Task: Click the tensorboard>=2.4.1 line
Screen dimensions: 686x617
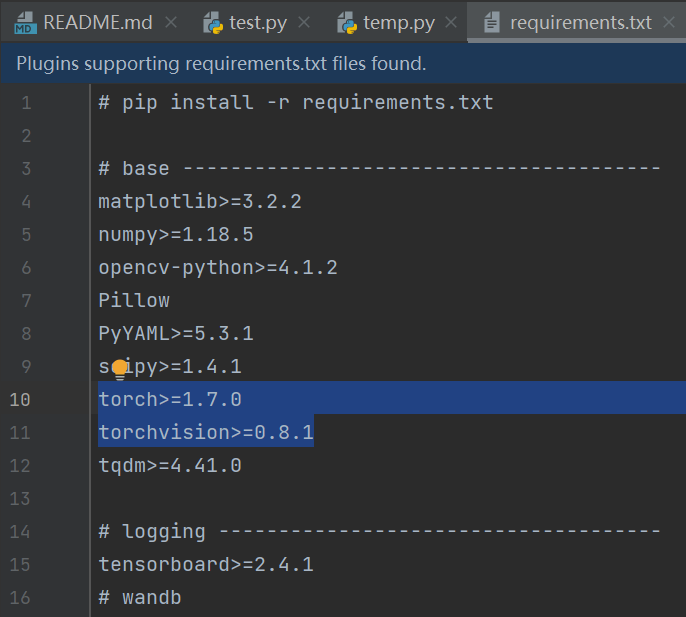Action: click(206, 564)
